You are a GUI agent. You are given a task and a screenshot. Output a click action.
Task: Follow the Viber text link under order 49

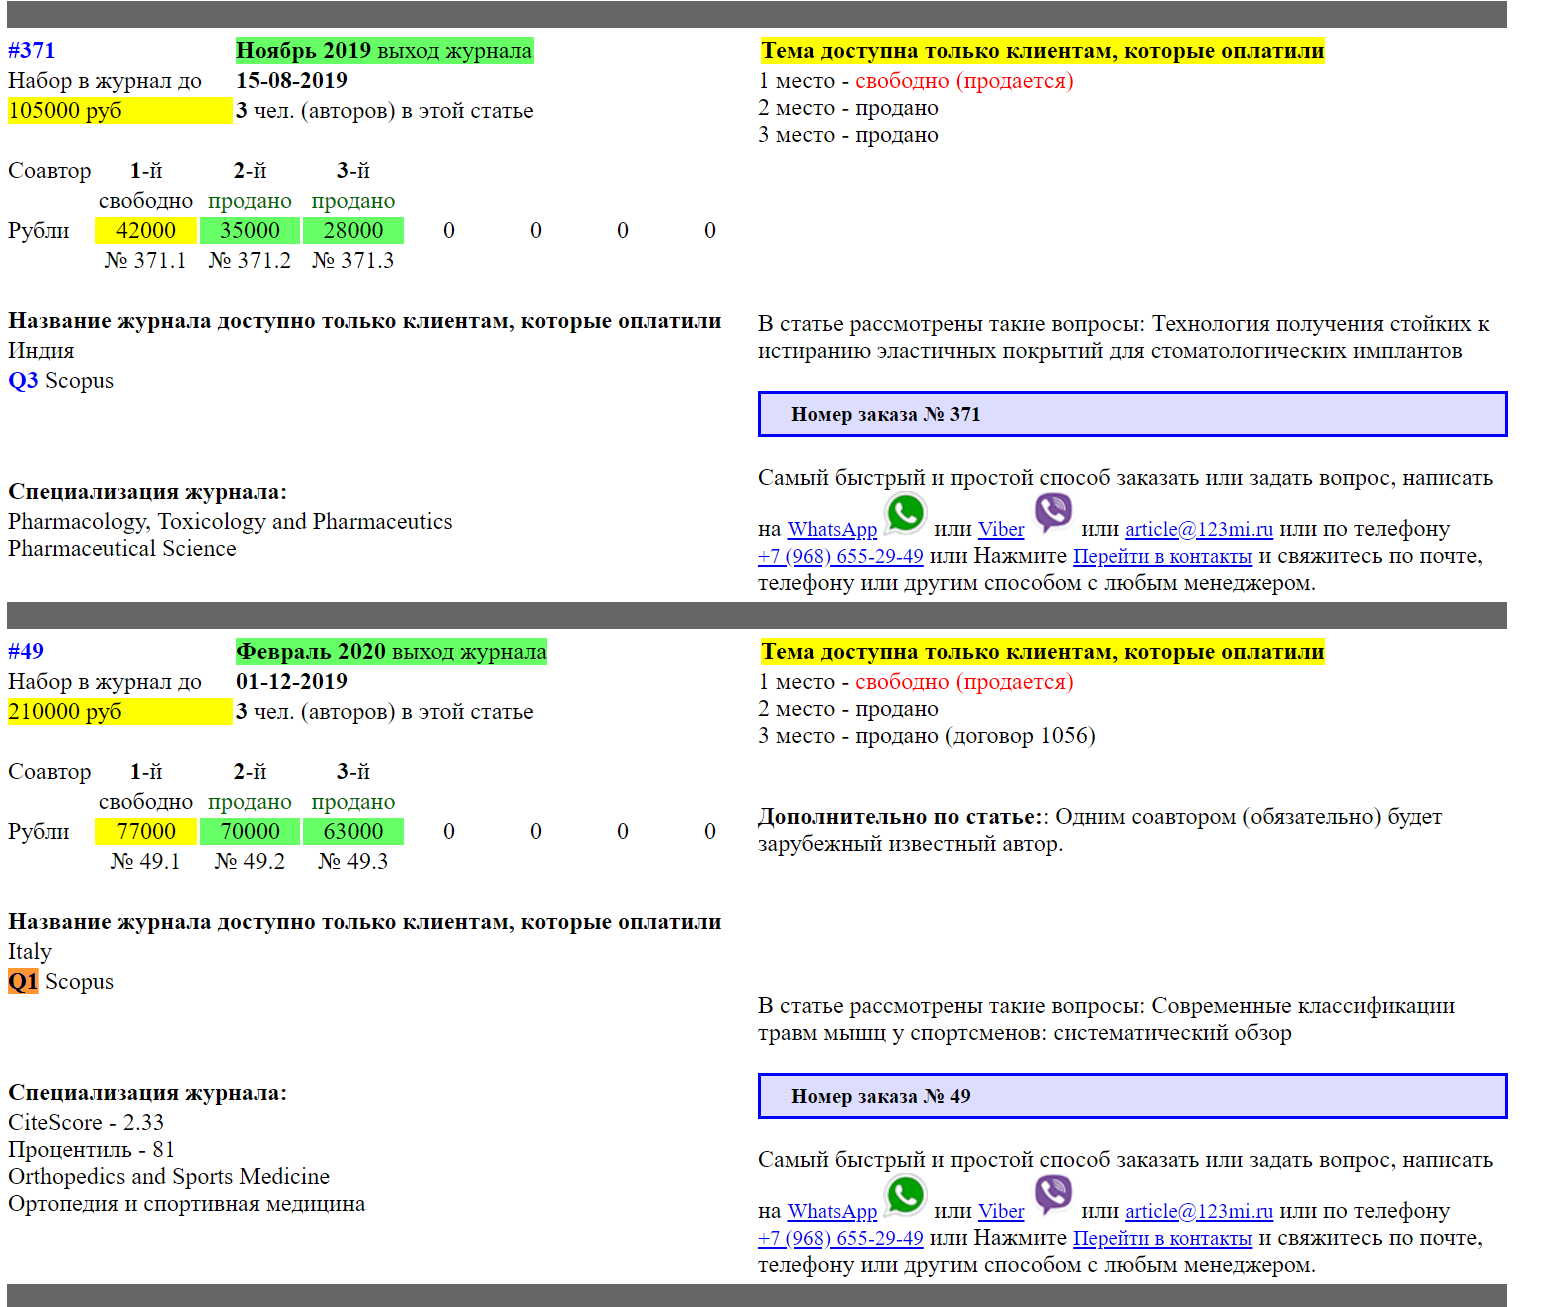[x=1001, y=1212]
